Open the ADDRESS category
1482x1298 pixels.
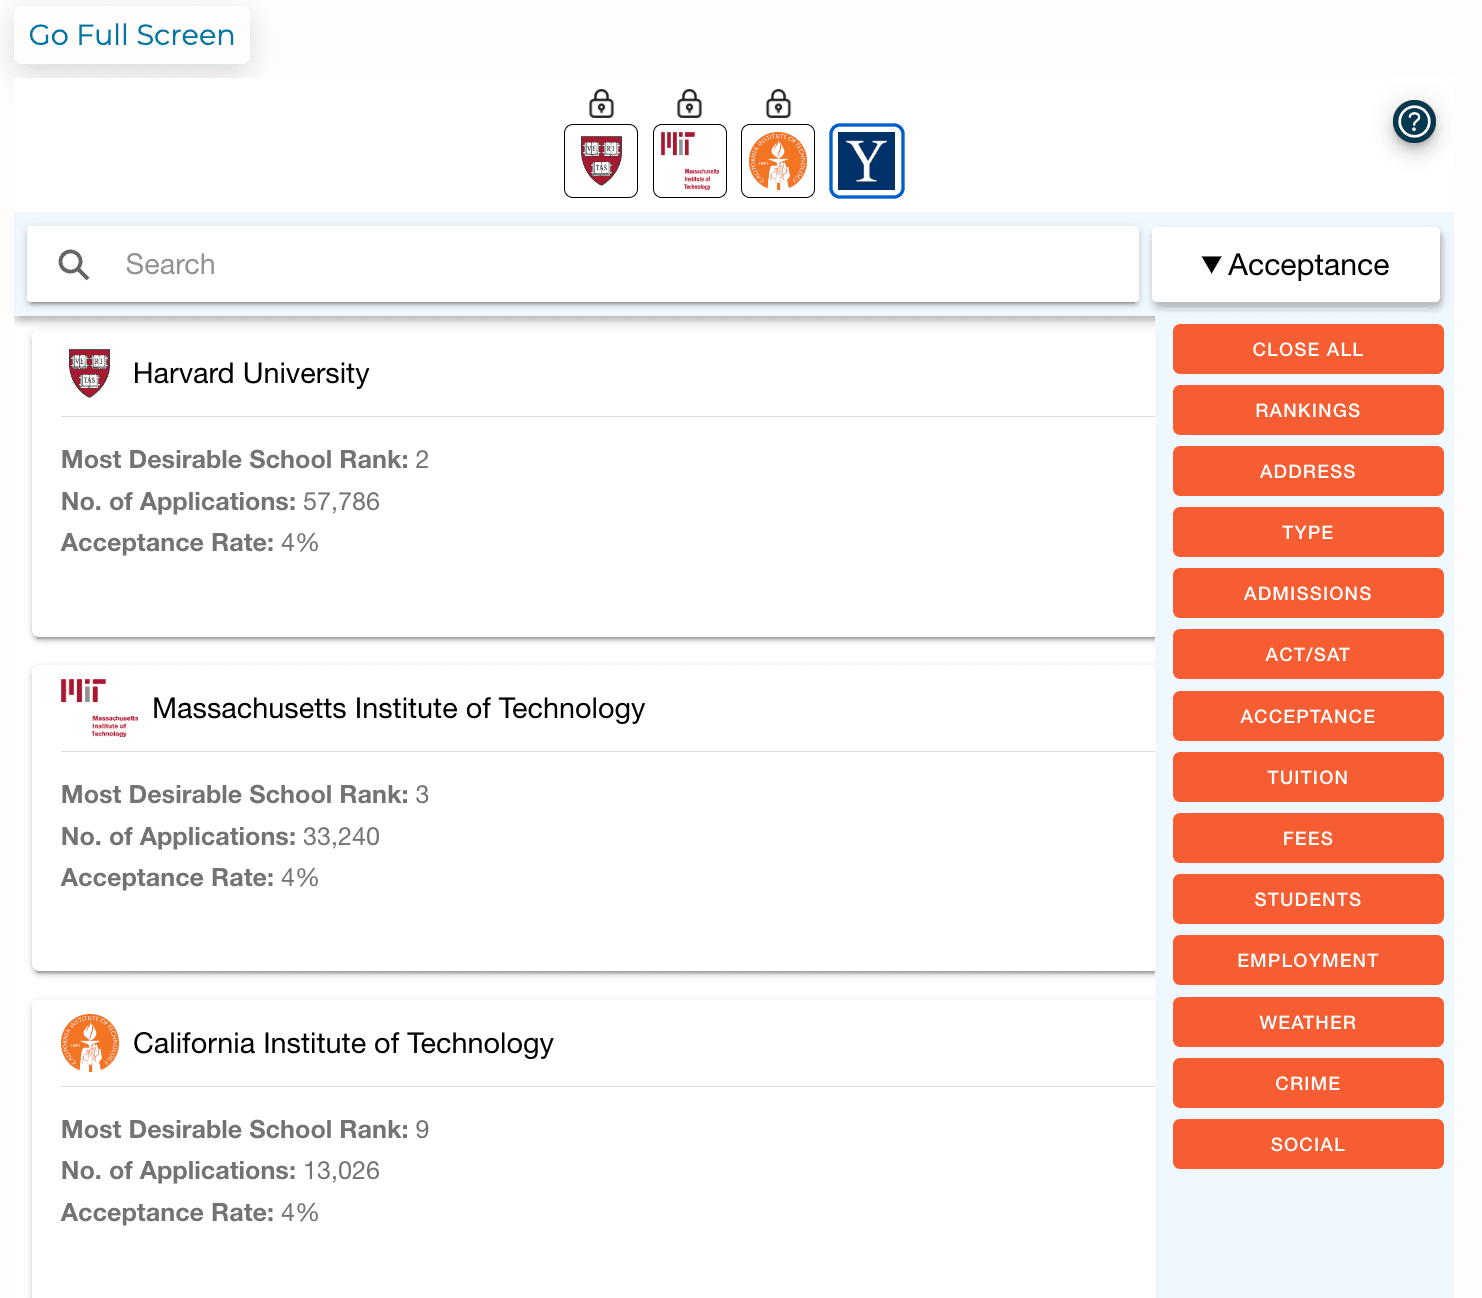click(x=1308, y=471)
